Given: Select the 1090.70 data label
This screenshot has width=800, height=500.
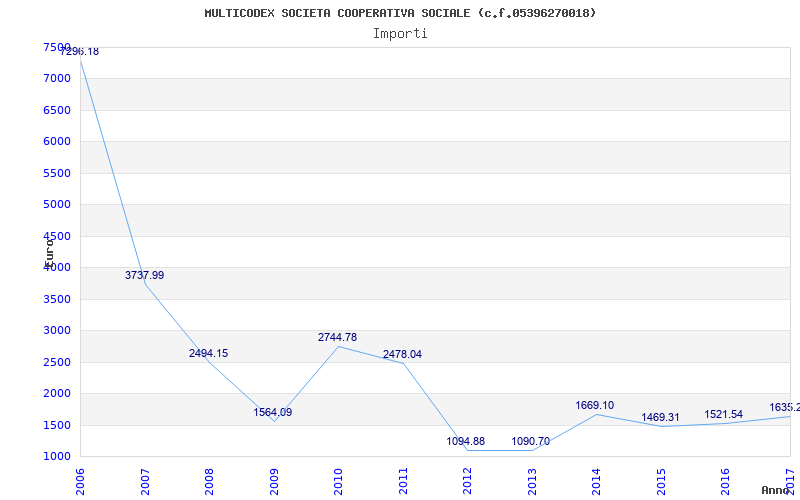Looking at the screenshot, I should coord(530,442).
